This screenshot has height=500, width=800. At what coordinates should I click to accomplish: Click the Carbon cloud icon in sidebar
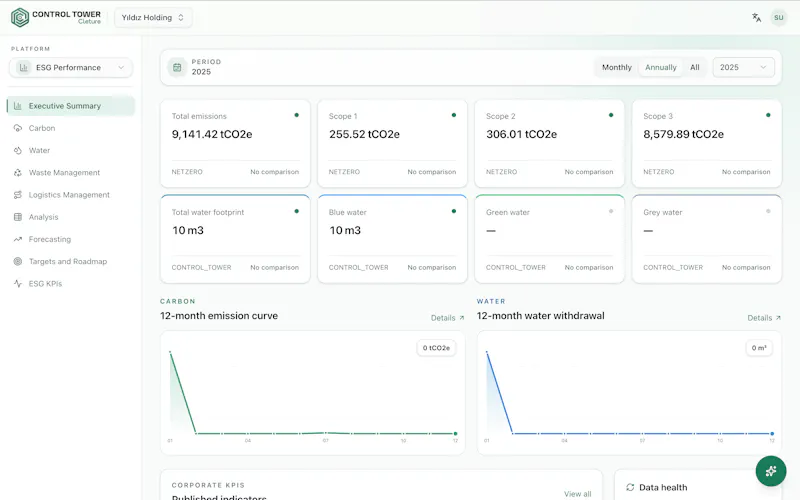tap(18, 128)
